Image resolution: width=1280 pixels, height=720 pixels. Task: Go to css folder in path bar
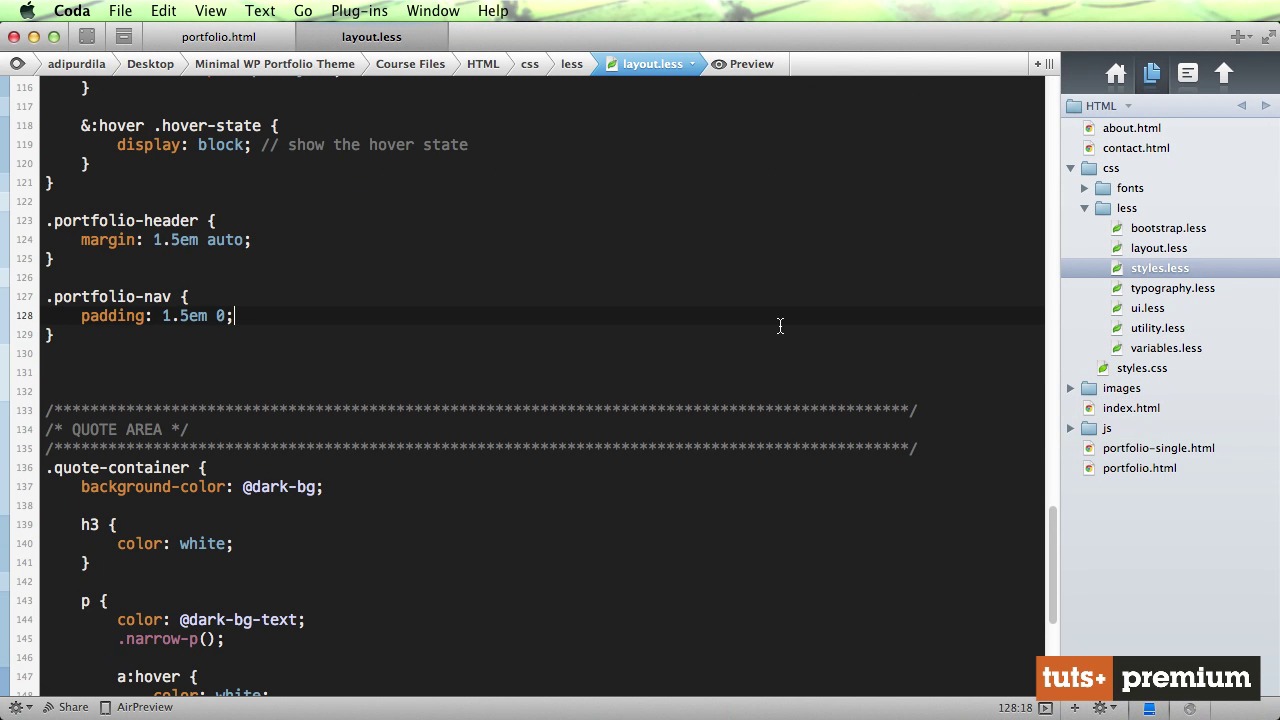click(530, 64)
